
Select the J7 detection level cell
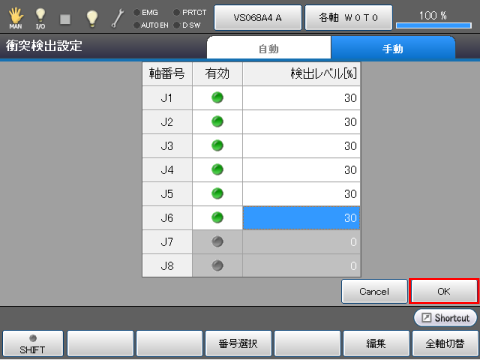(x=301, y=242)
